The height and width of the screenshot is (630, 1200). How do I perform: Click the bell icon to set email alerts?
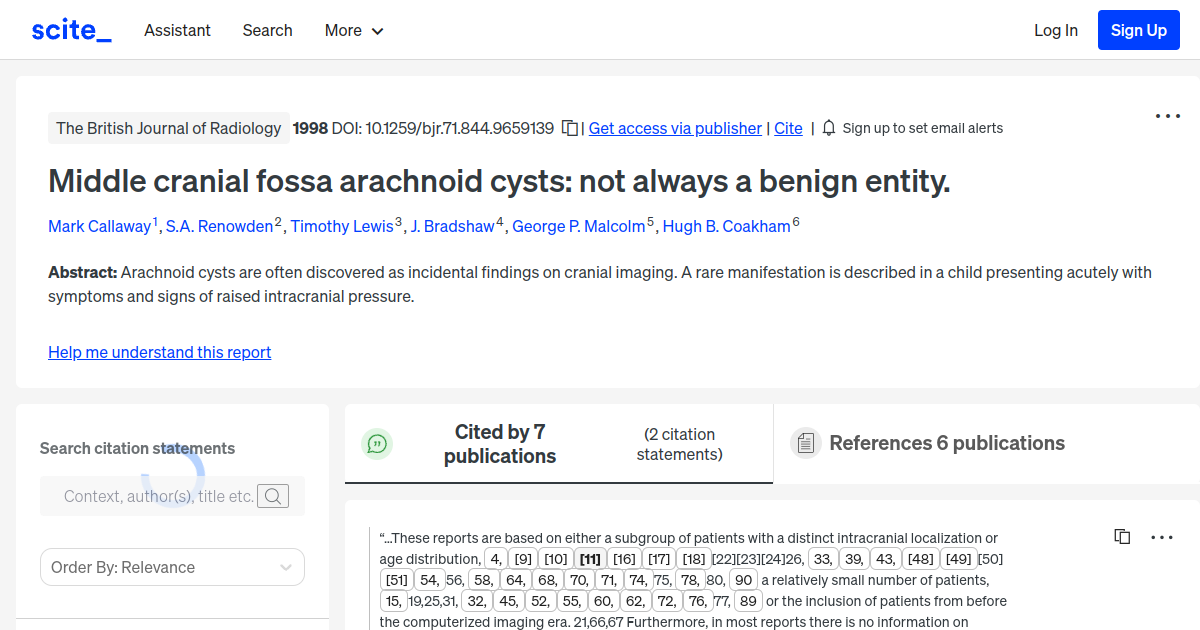828,128
